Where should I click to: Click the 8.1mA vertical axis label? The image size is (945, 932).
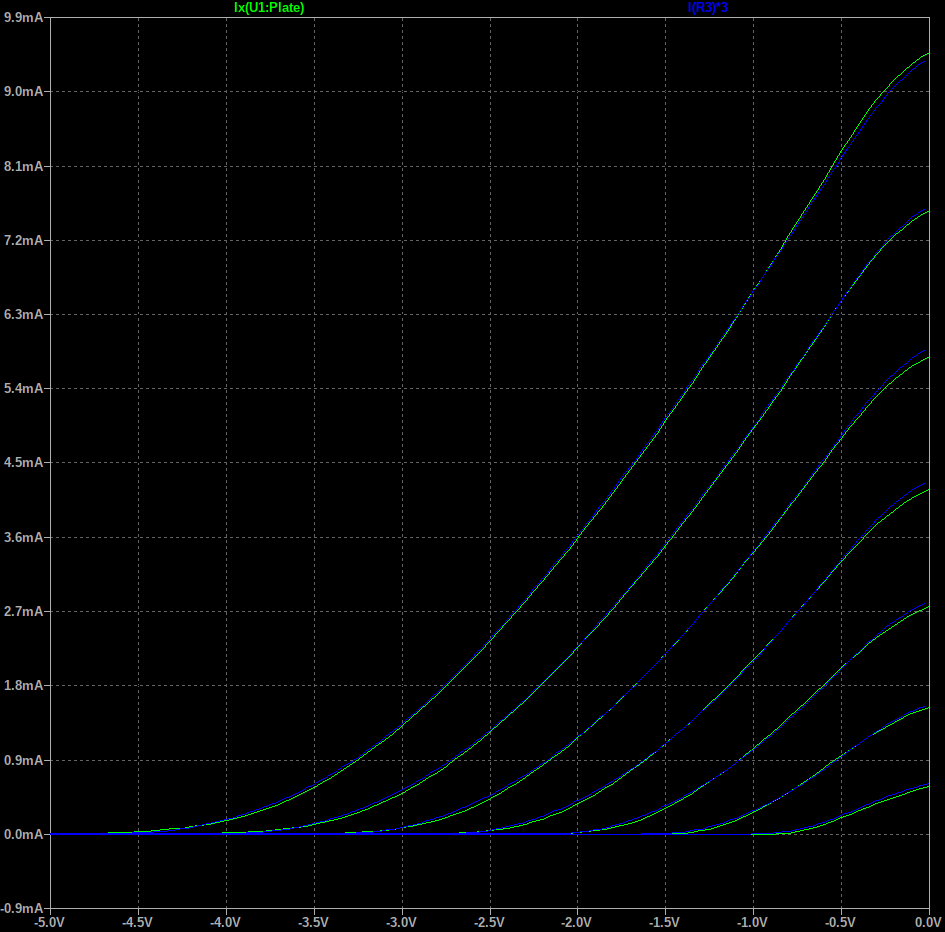pyautogui.click(x=24, y=166)
